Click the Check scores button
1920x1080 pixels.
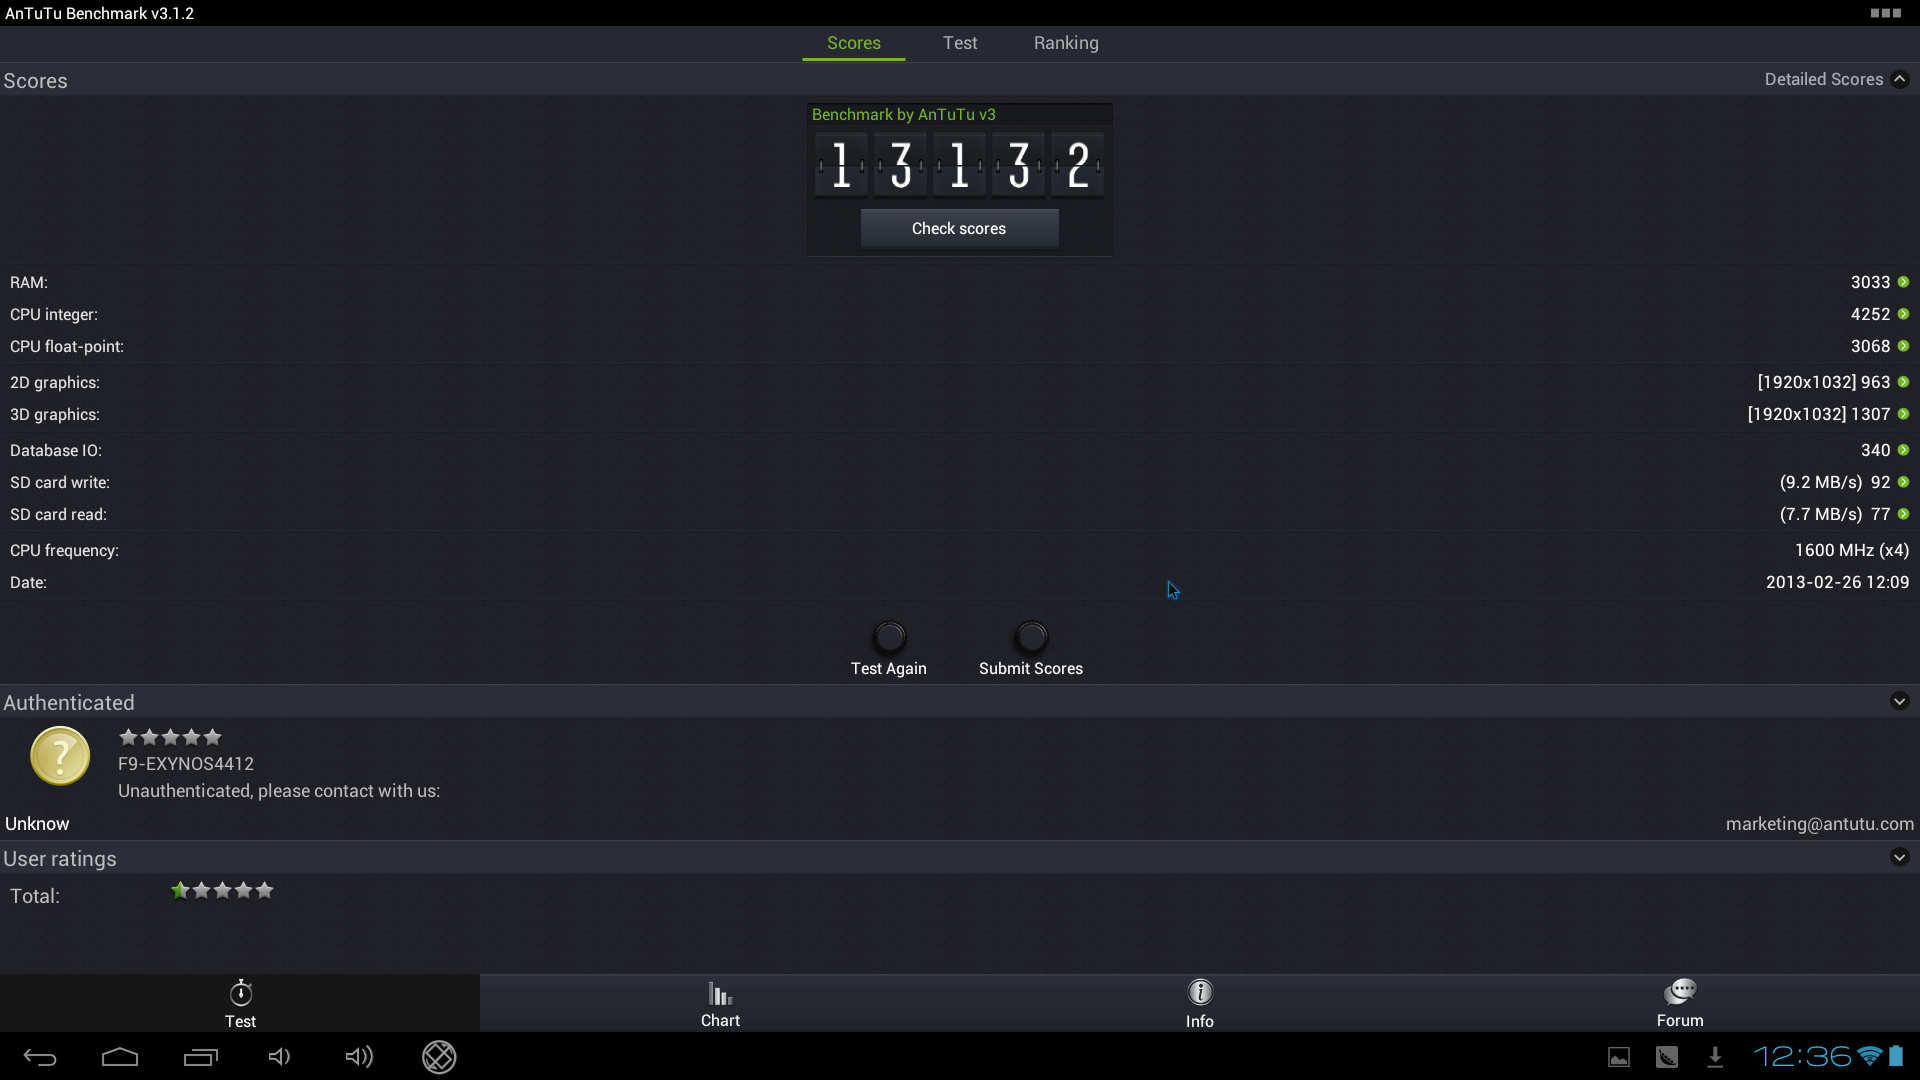(x=960, y=227)
